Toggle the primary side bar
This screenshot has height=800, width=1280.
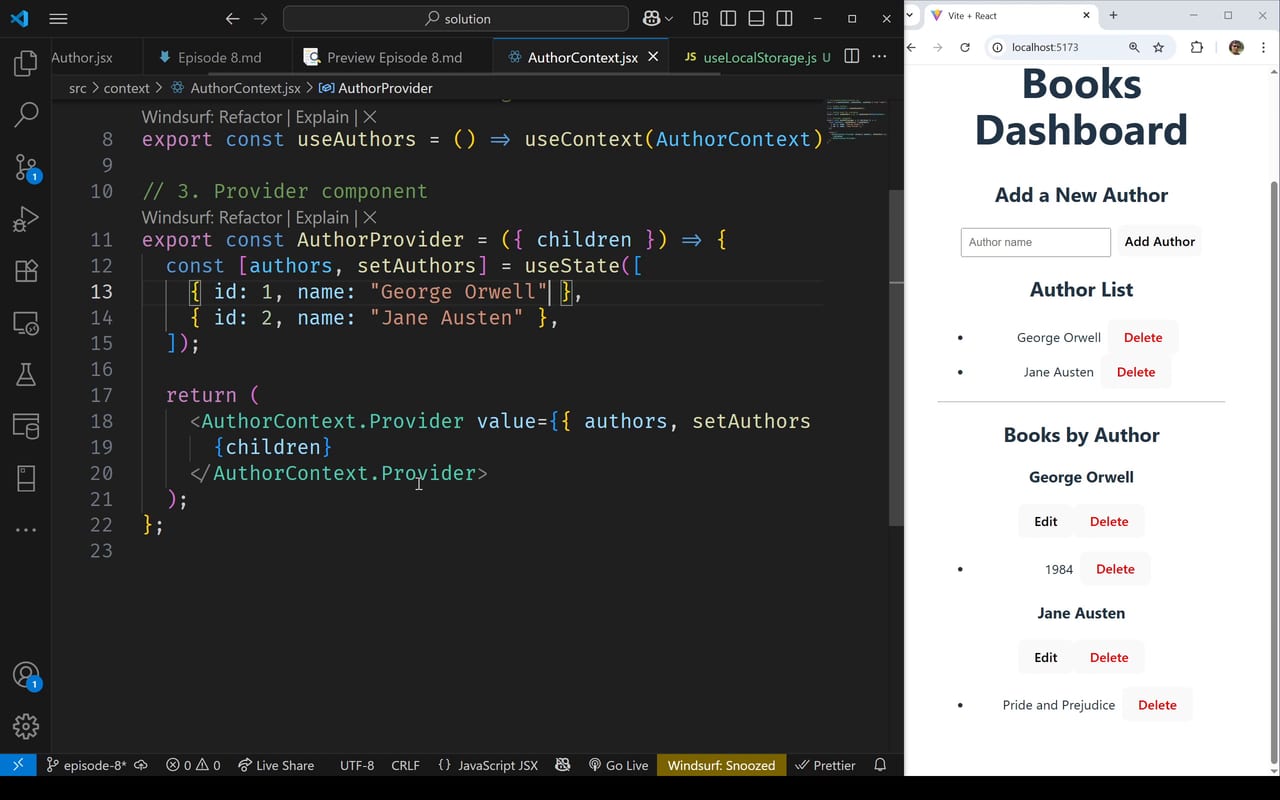pos(728,18)
